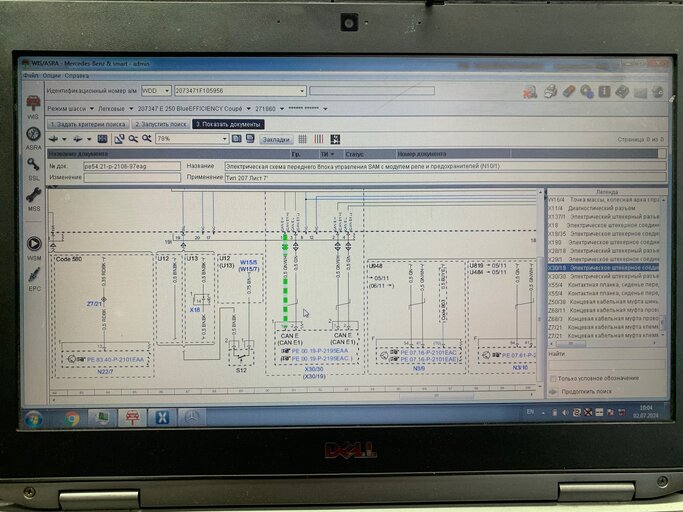This screenshot has height=512, width=683.
Task: Open the WIS module in the sidebar
Action: pos(33,107)
